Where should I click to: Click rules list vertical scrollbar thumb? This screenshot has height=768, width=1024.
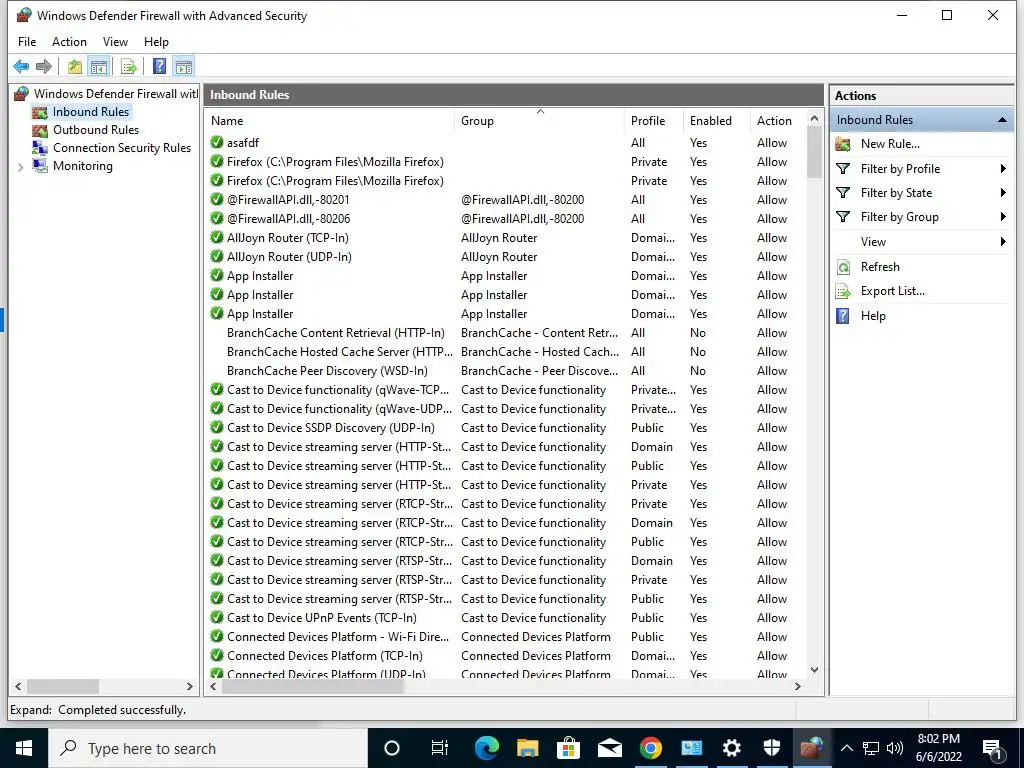click(814, 152)
